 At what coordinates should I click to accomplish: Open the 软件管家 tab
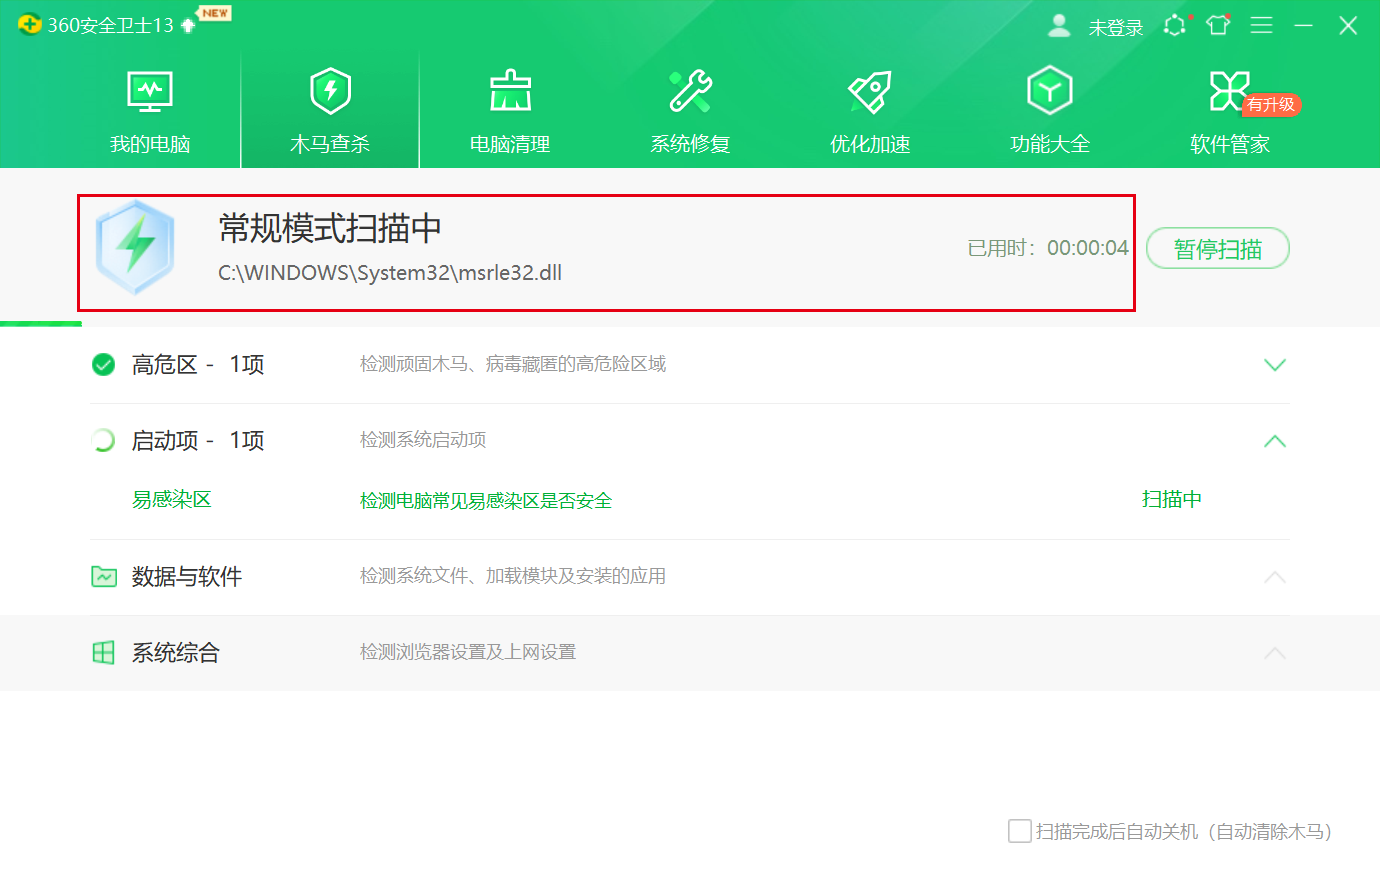(x=1230, y=112)
